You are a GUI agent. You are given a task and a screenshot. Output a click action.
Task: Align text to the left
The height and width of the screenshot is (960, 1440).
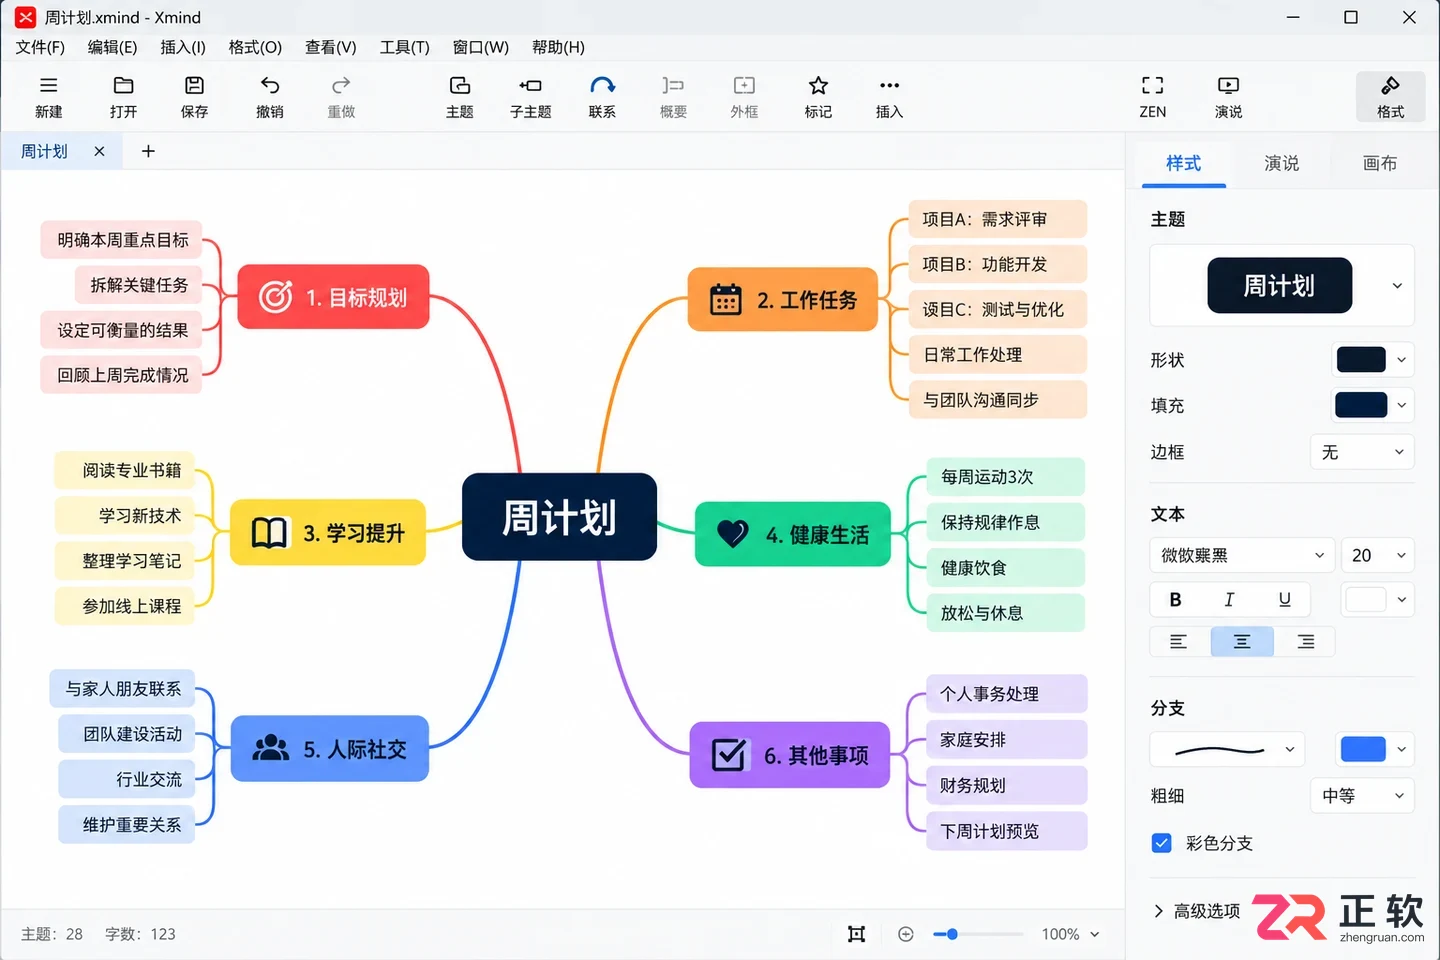[1178, 642]
